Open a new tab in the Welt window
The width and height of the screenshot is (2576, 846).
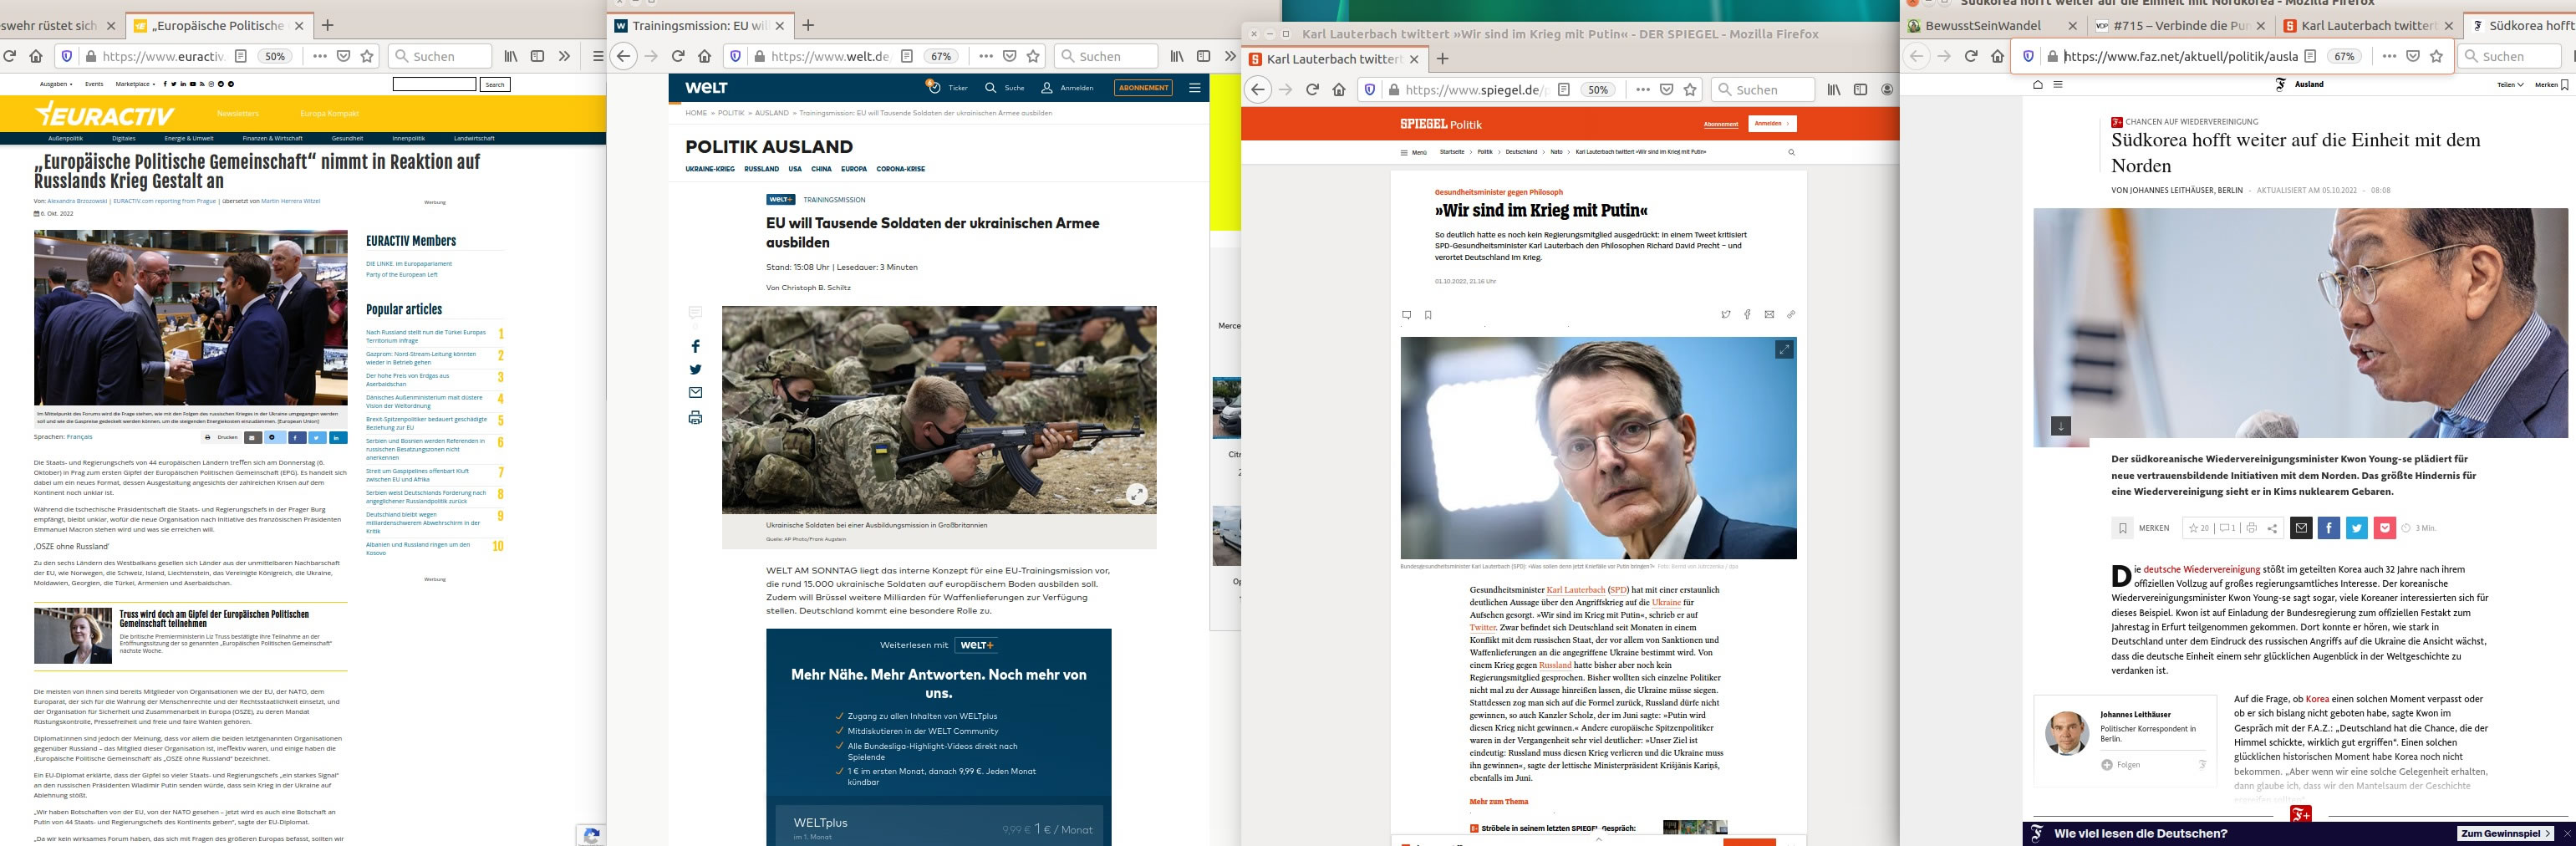(808, 25)
